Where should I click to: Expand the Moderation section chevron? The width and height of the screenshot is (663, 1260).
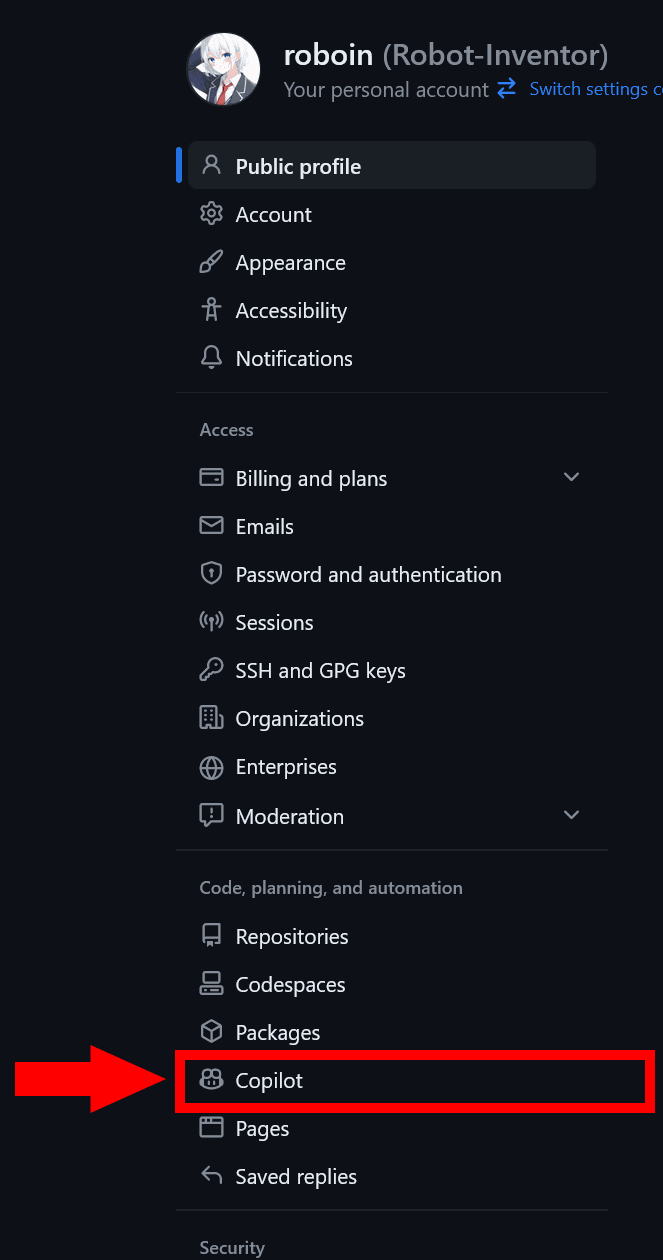(572, 815)
